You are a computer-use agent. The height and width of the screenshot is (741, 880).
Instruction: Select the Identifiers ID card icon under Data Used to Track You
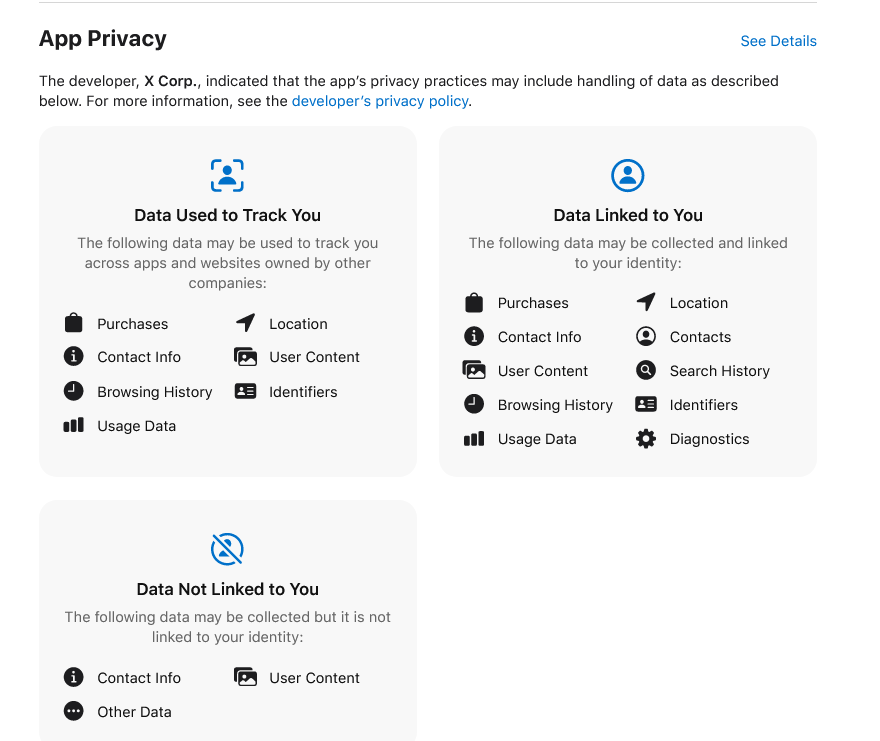(245, 391)
